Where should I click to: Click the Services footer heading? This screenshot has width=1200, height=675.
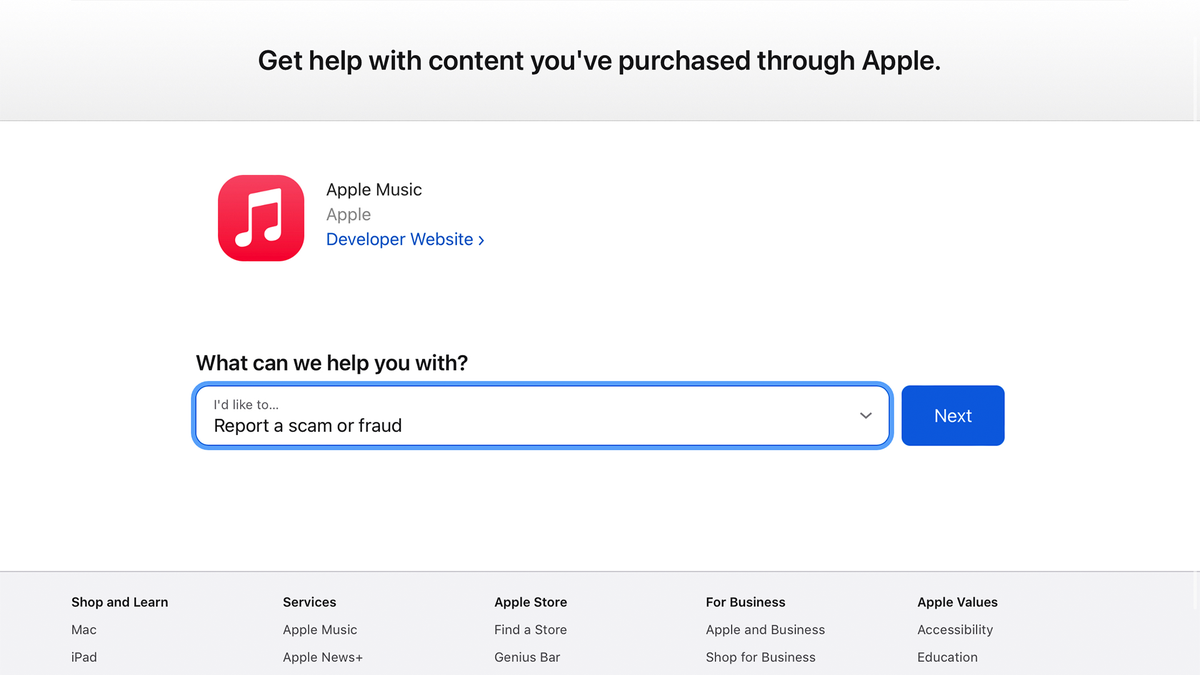309,602
